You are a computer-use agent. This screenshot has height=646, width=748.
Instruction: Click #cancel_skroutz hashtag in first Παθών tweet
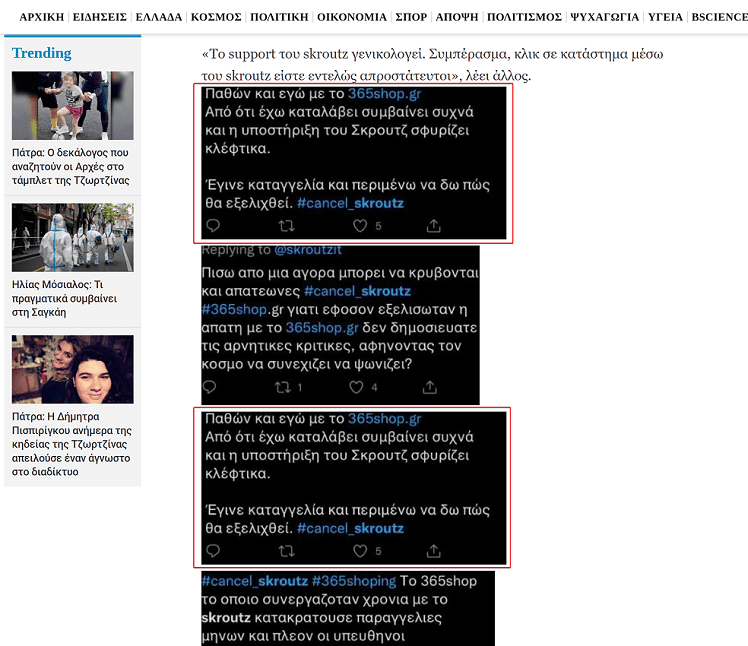click(x=351, y=203)
